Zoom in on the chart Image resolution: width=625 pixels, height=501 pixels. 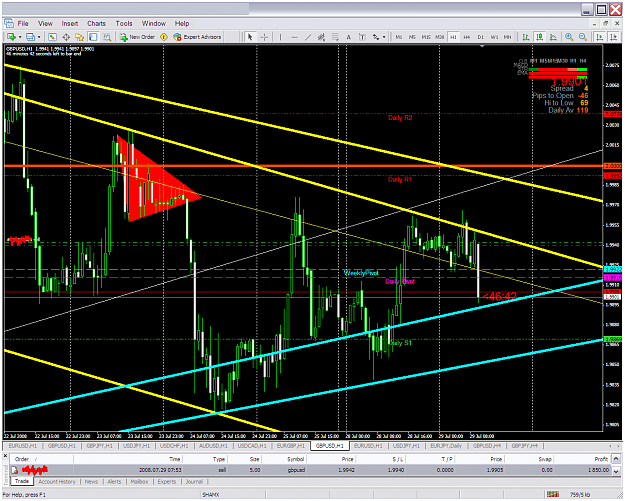pos(569,37)
